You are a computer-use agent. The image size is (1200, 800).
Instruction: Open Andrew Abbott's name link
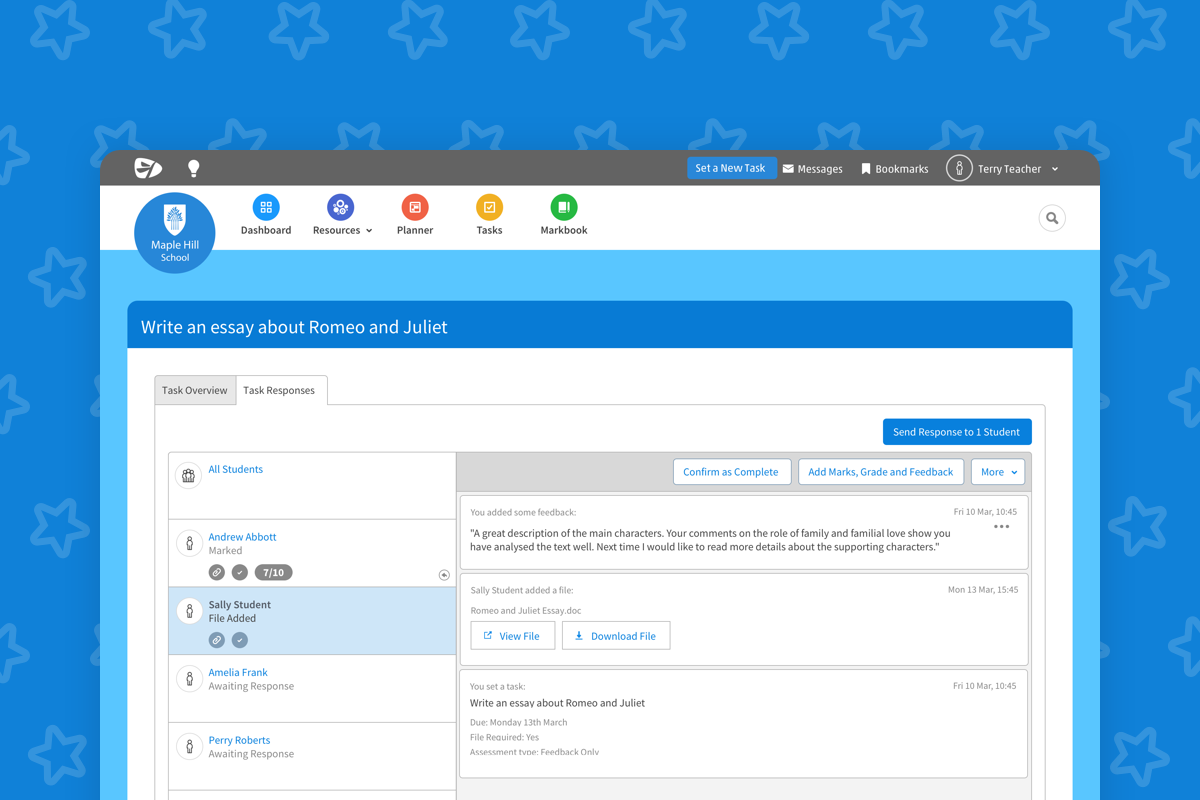(x=242, y=537)
